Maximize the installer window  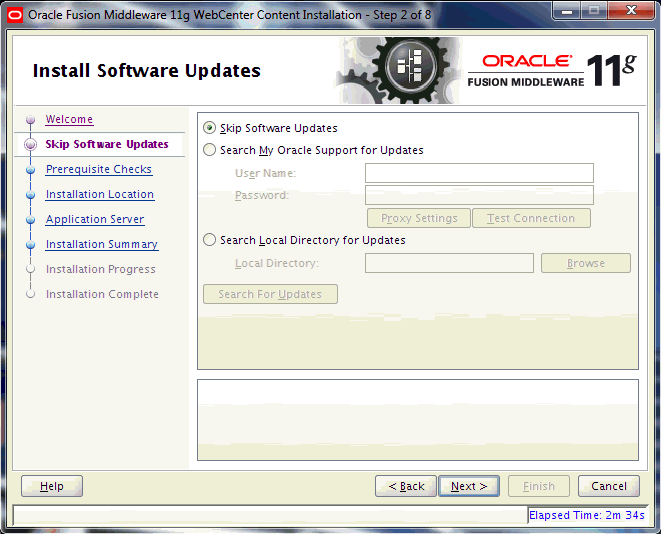tap(594, 10)
